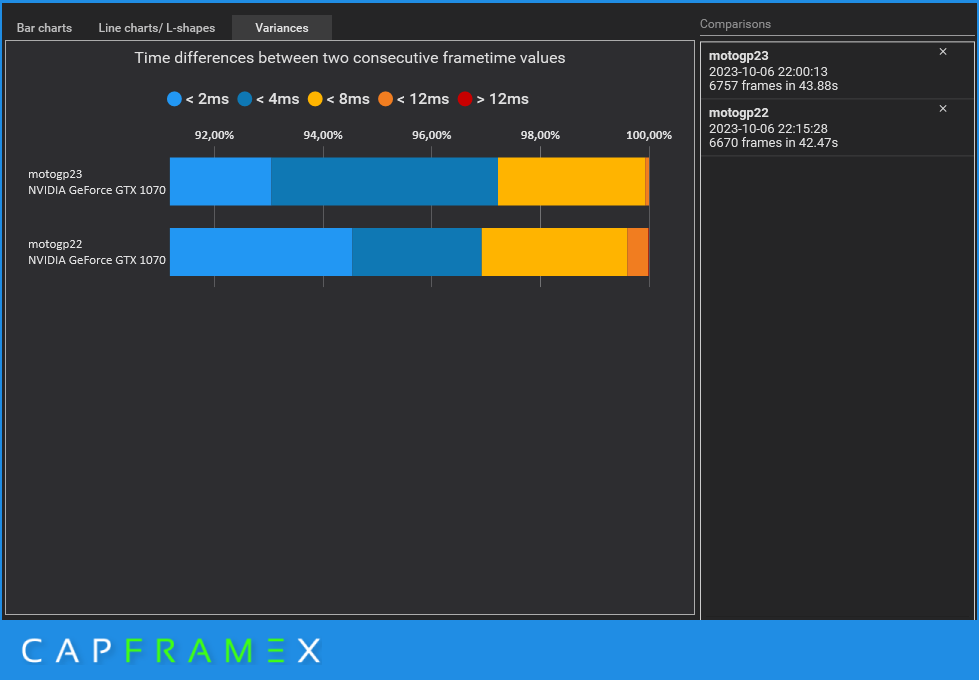Image resolution: width=979 pixels, height=680 pixels.
Task: Click the 92,00% axis label
Action: (x=214, y=135)
